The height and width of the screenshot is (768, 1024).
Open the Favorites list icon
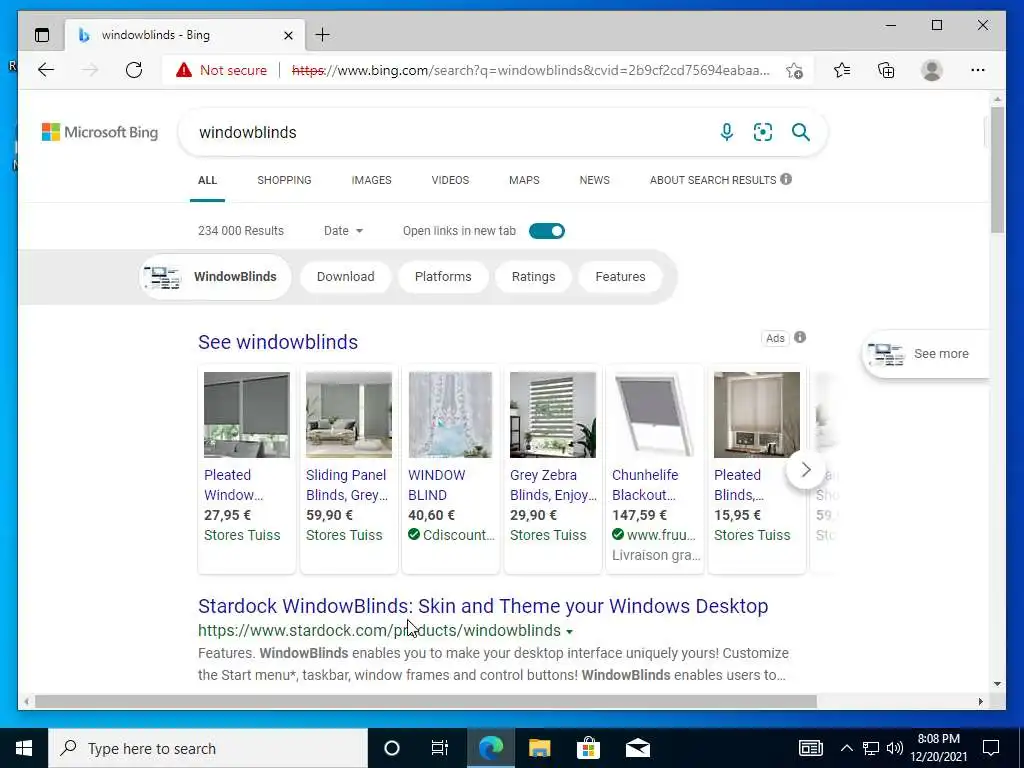click(x=842, y=70)
